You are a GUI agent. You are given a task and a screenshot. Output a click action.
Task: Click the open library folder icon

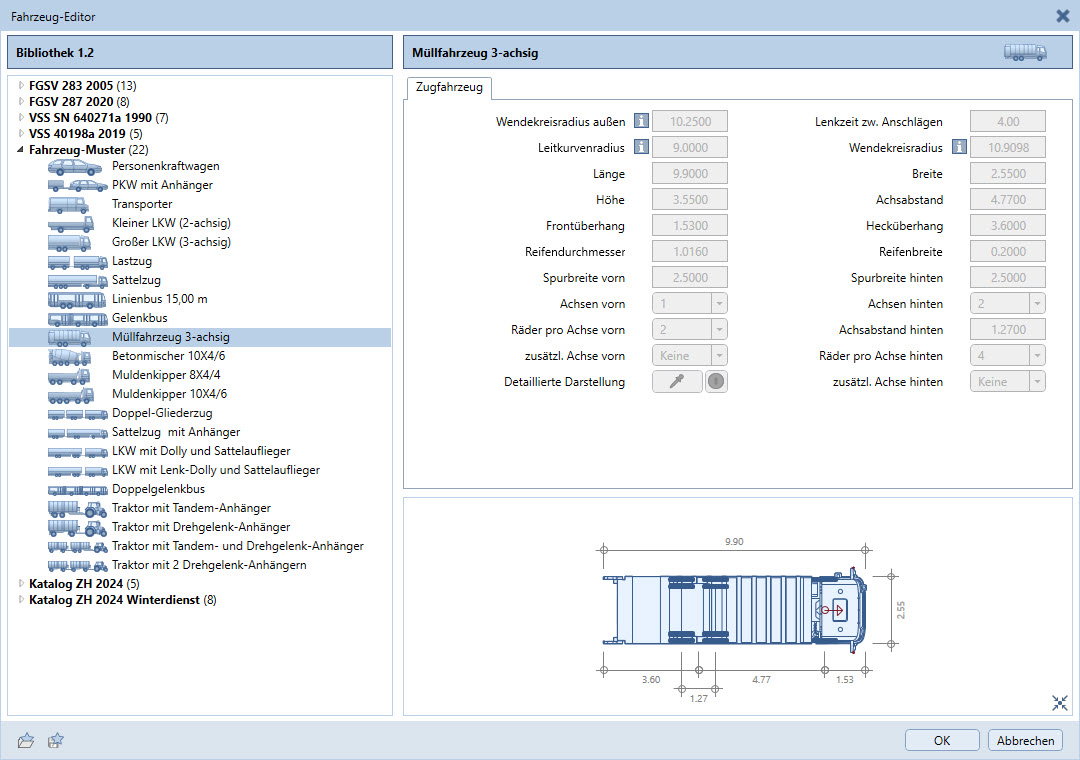tap(27, 741)
